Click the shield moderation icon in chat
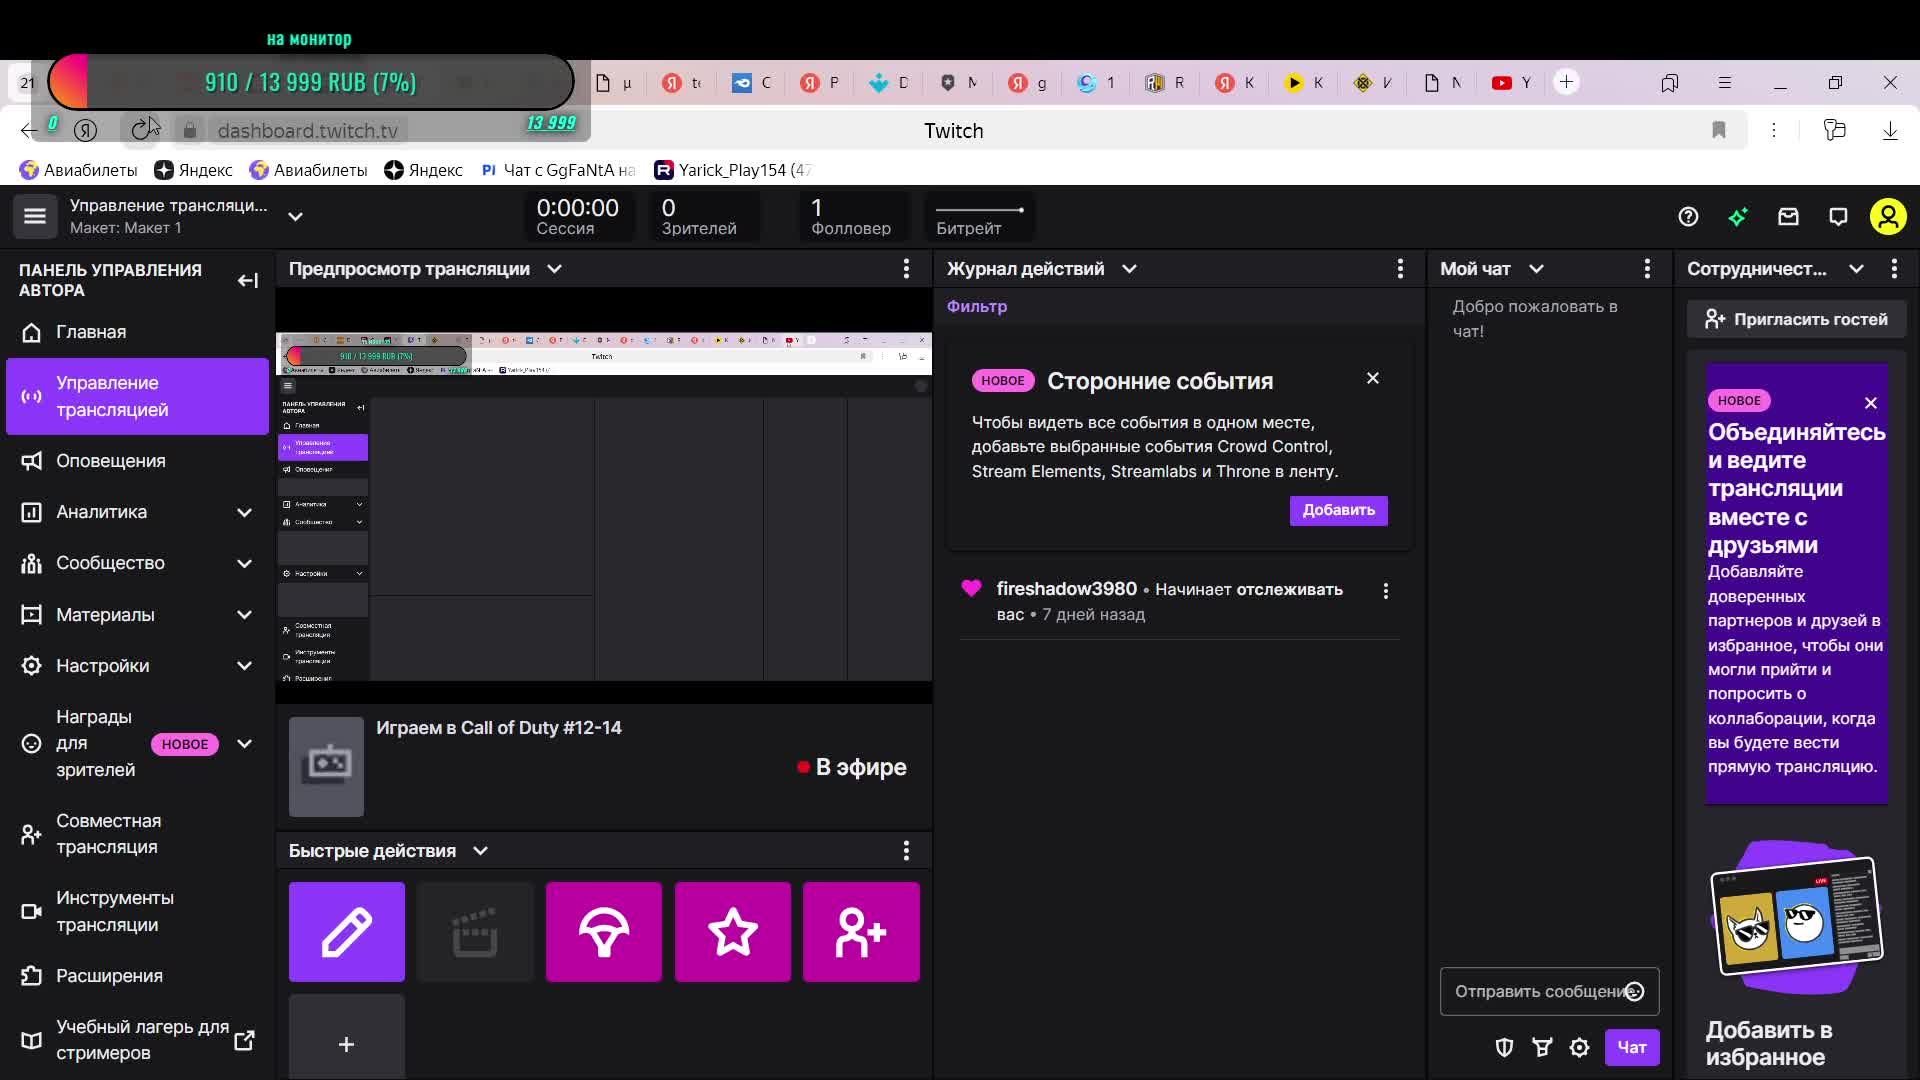Viewport: 1920px width, 1080px height. point(1504,1047)
